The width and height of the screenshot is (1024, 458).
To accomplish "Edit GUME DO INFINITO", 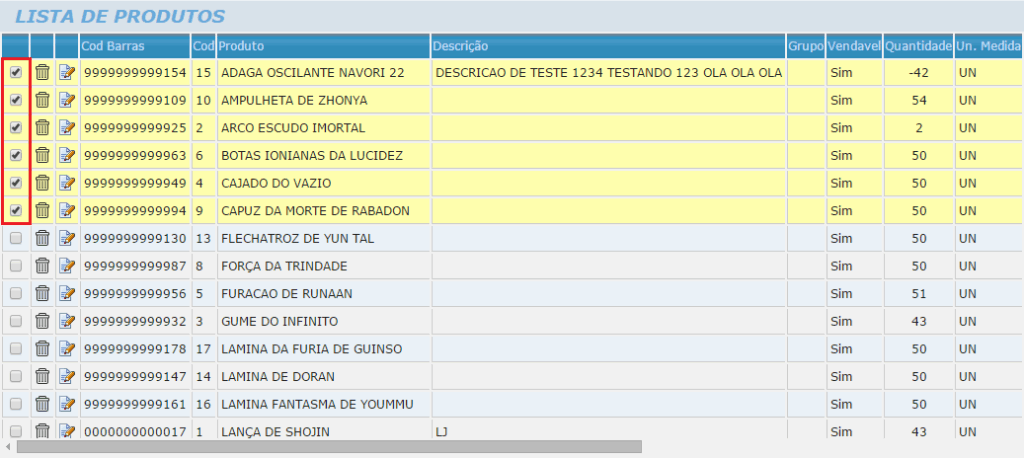I will [67, 321].
